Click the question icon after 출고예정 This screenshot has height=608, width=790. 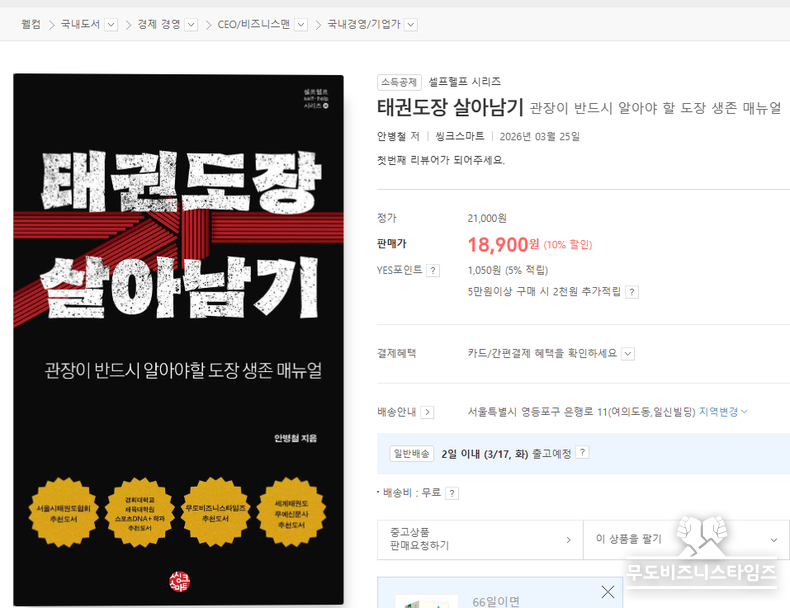point(582,453)
